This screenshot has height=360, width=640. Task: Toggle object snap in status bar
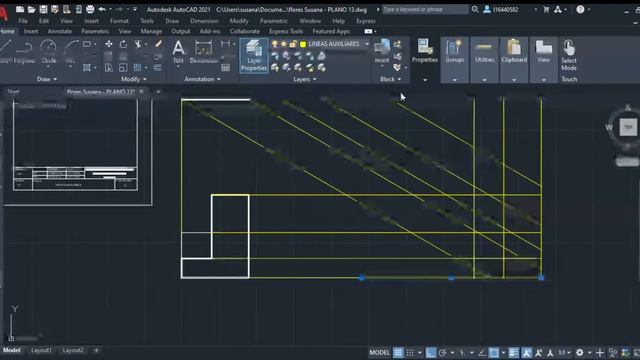coord(493,352)
